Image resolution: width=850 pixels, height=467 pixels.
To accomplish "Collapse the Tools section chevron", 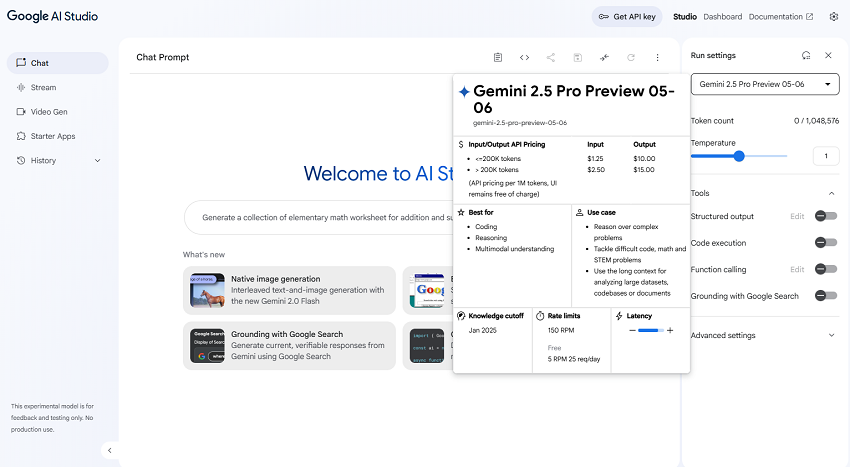I will click(832, 193).
